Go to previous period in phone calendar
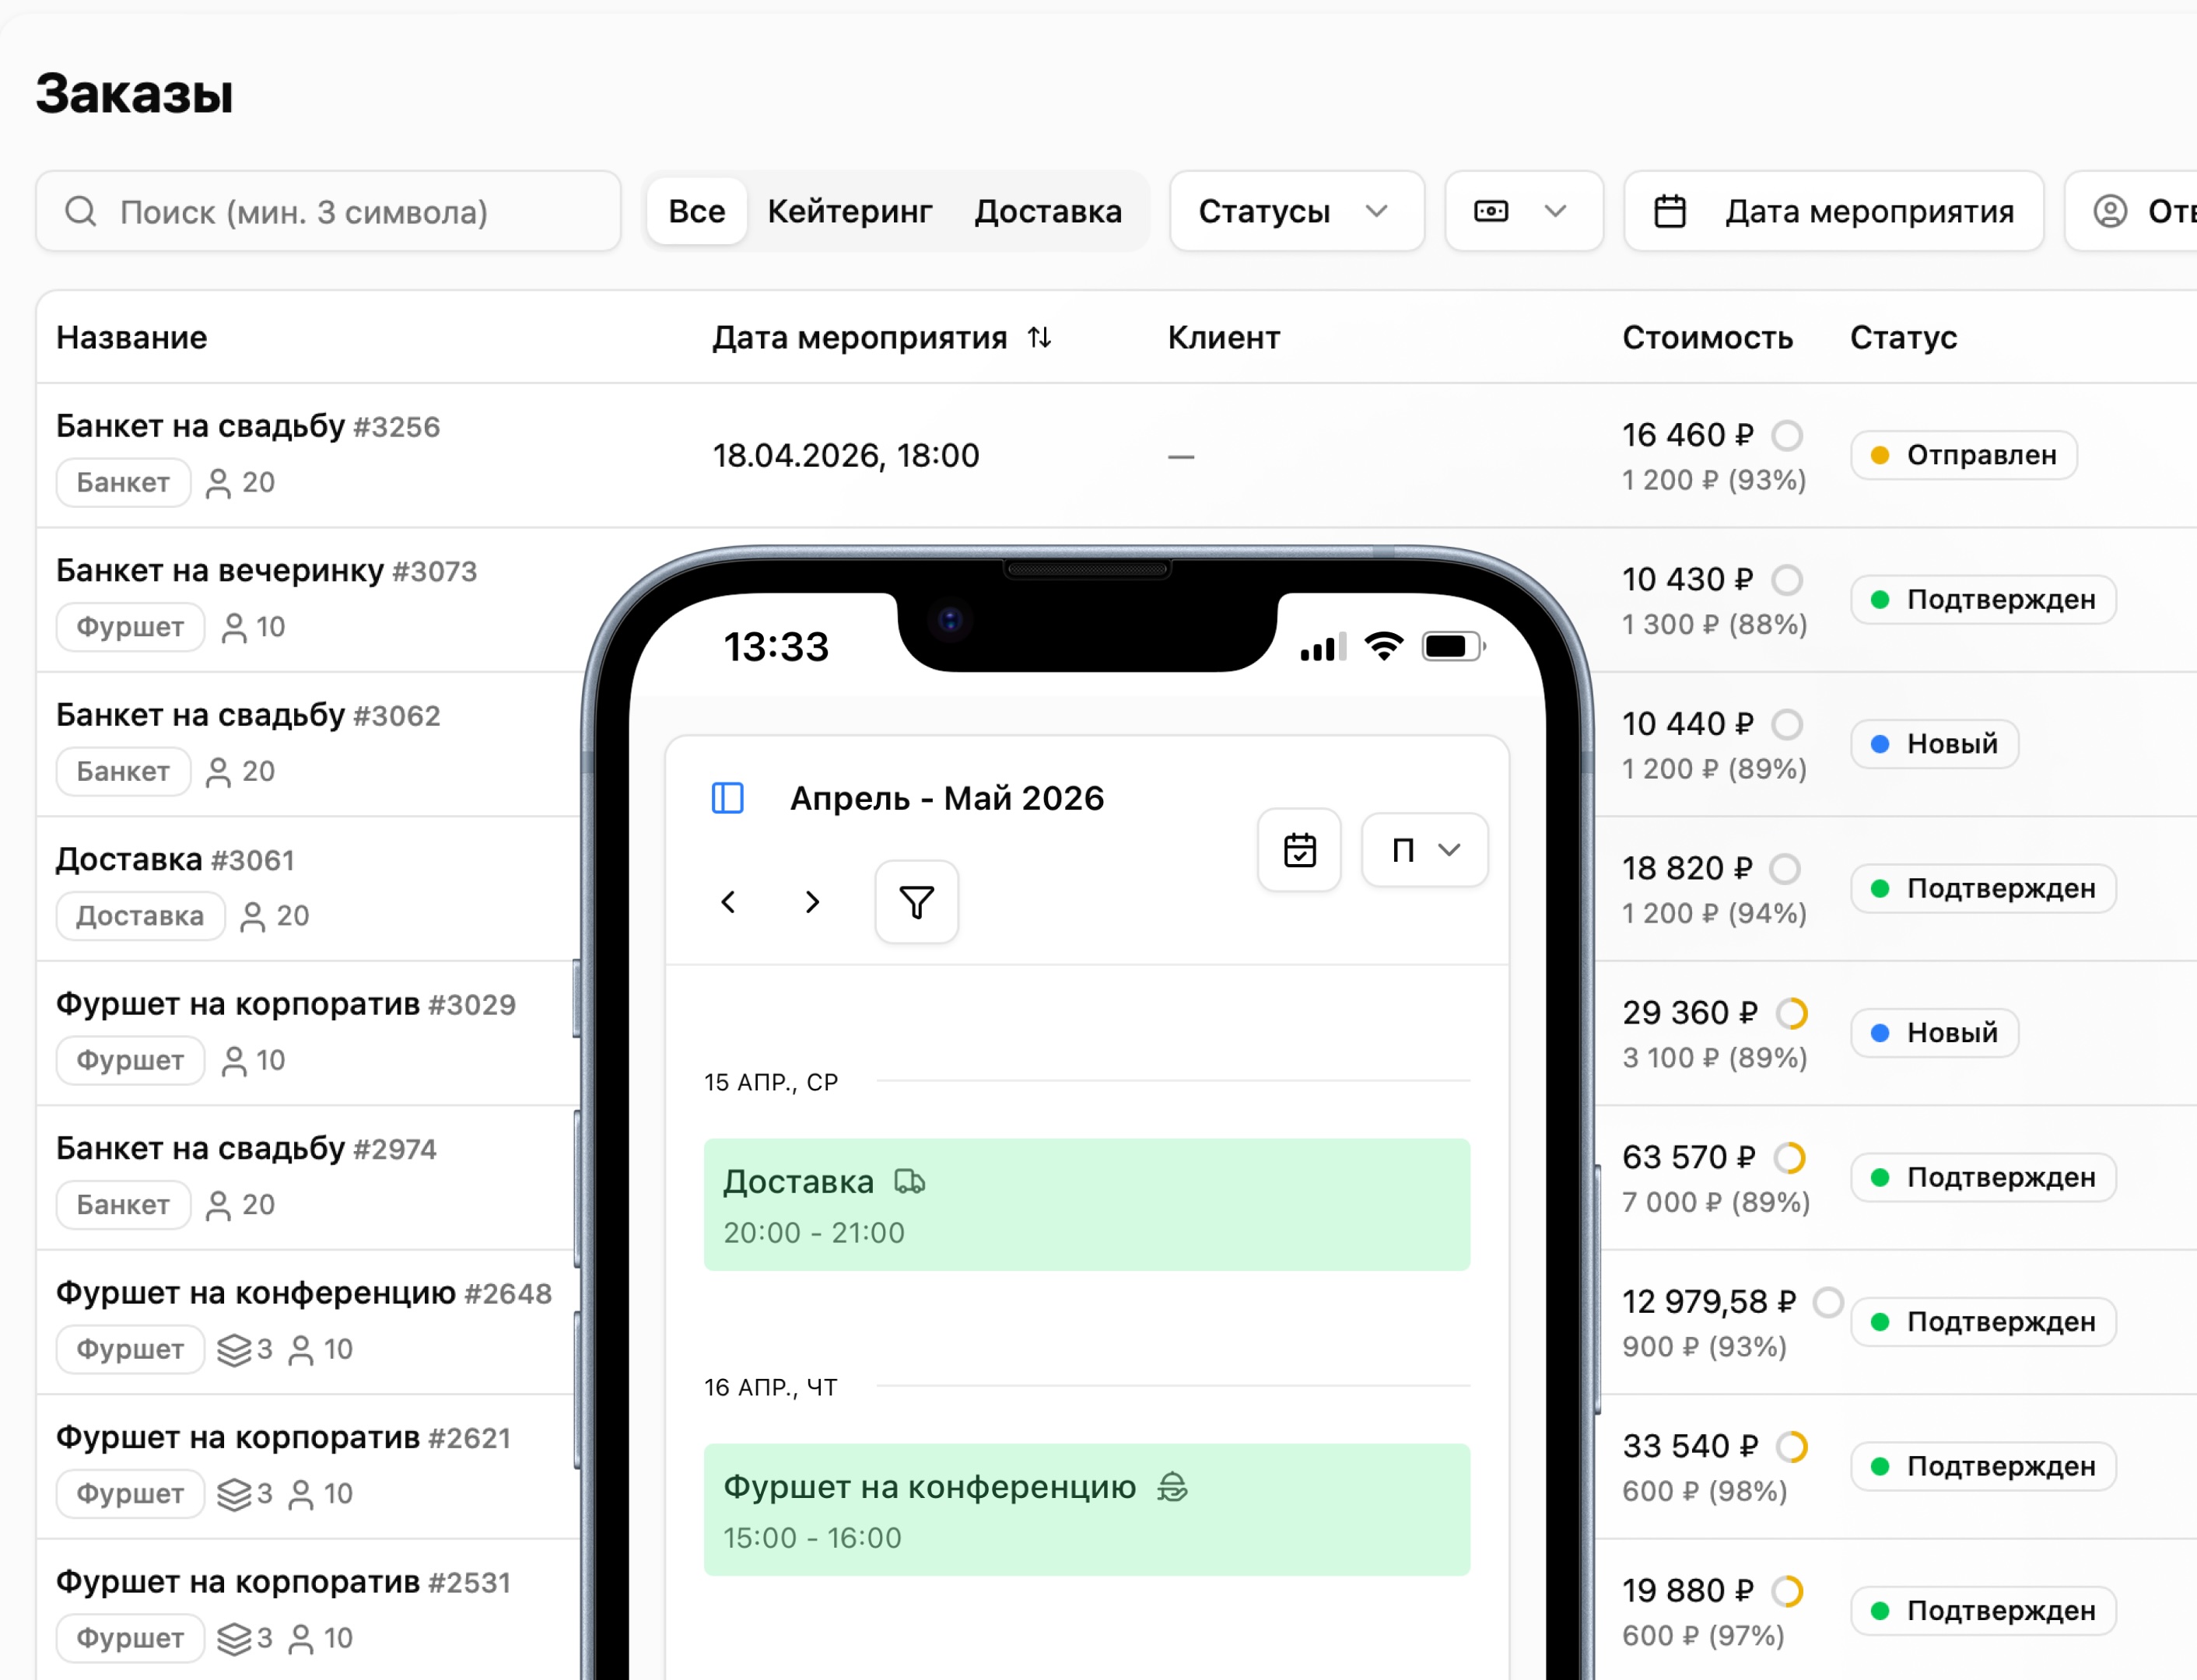Image resolution: width=2197 pixels, height=1680 pixels. [x=728, y=902]
